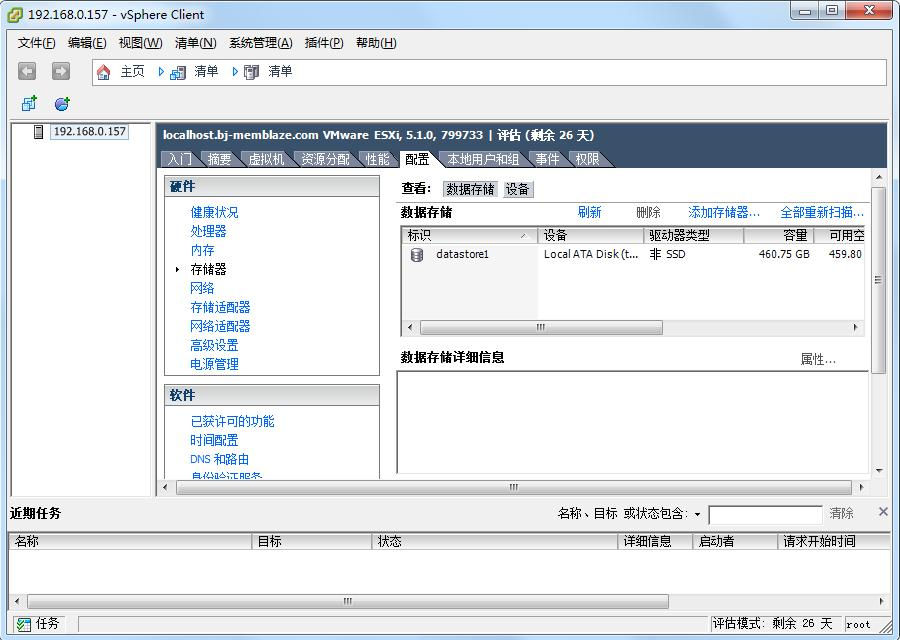900x640 pixels.
Task: Sort by the 标识 column header
Action: pyautogui.click(x=469, y=235)
